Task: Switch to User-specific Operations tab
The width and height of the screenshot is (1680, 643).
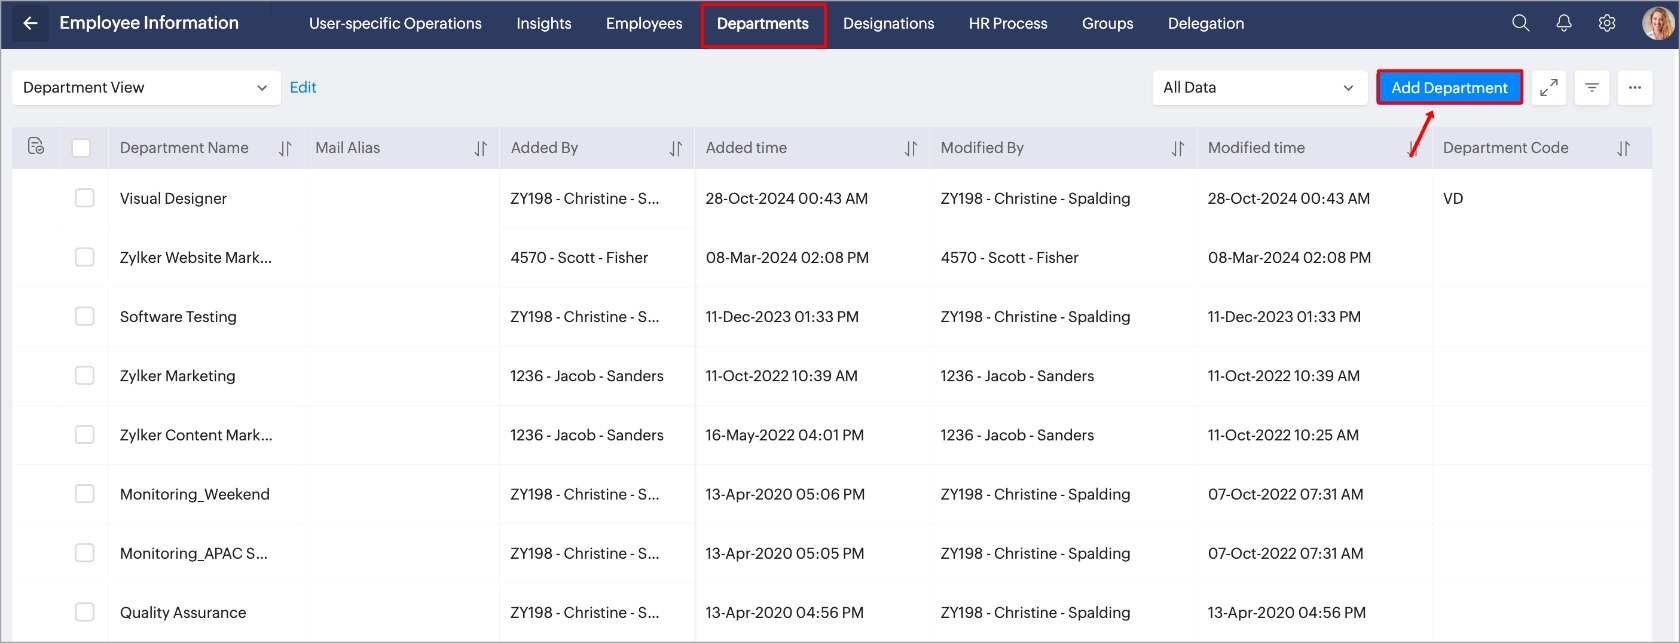Action: tap(395, 24)
